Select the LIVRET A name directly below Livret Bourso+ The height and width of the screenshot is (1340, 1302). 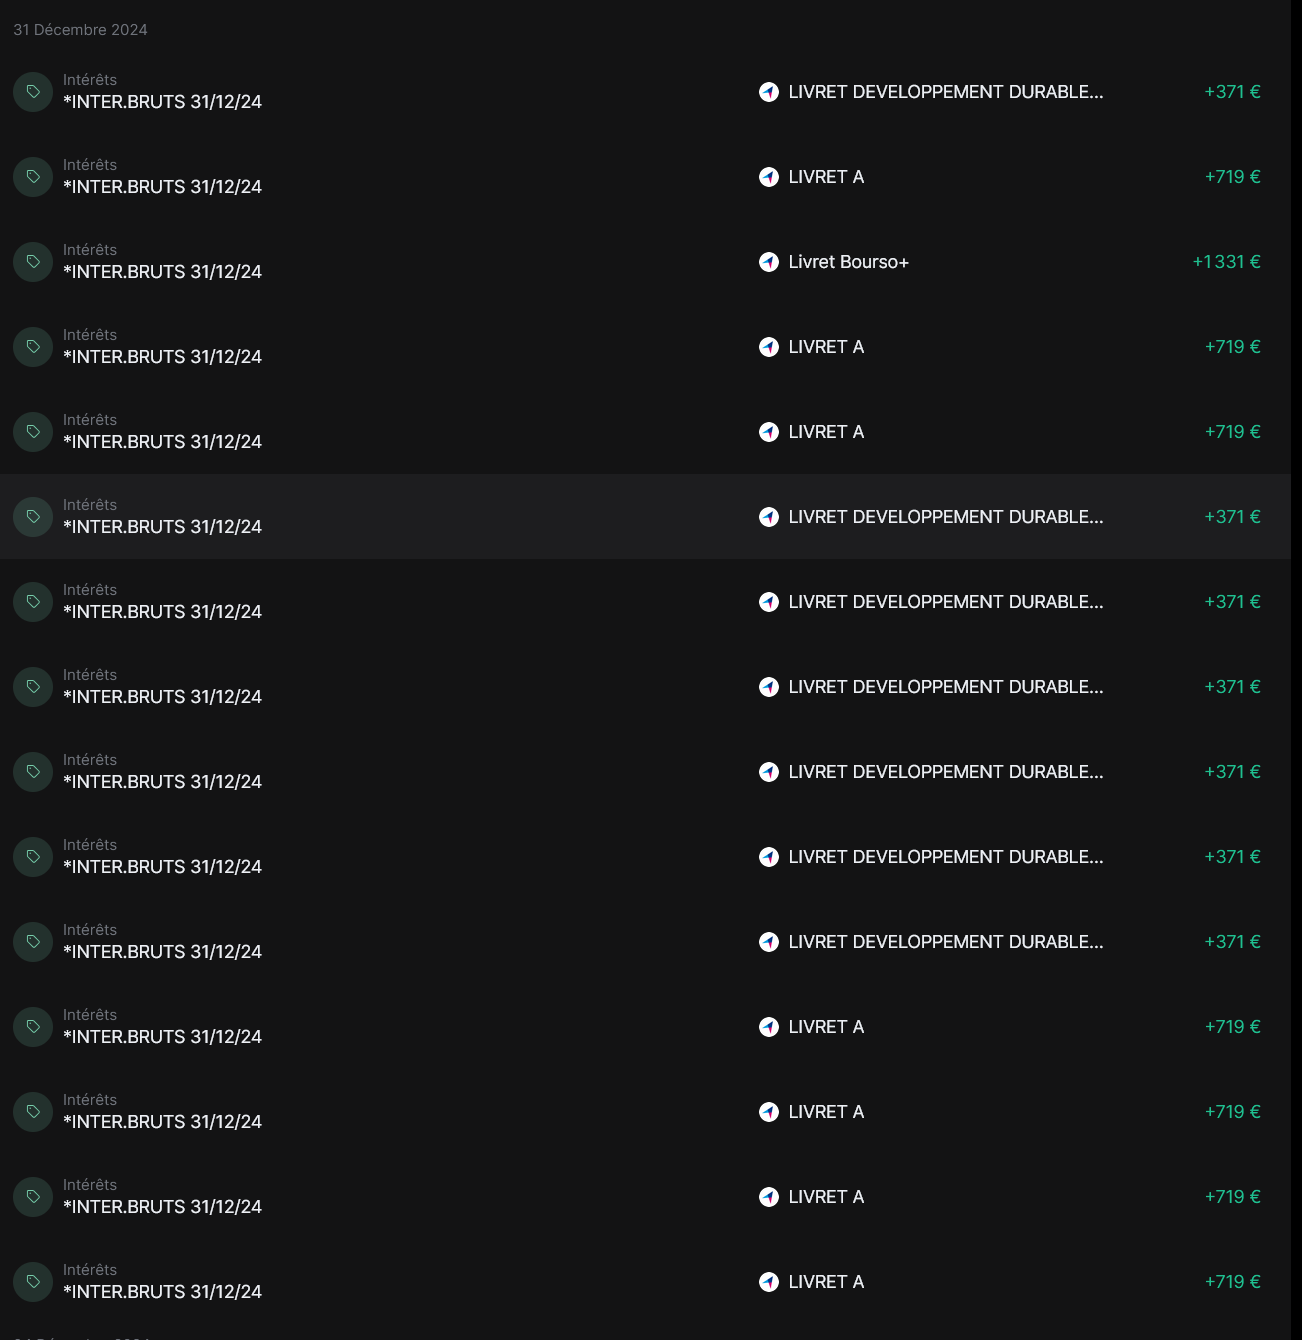[826, 347]
